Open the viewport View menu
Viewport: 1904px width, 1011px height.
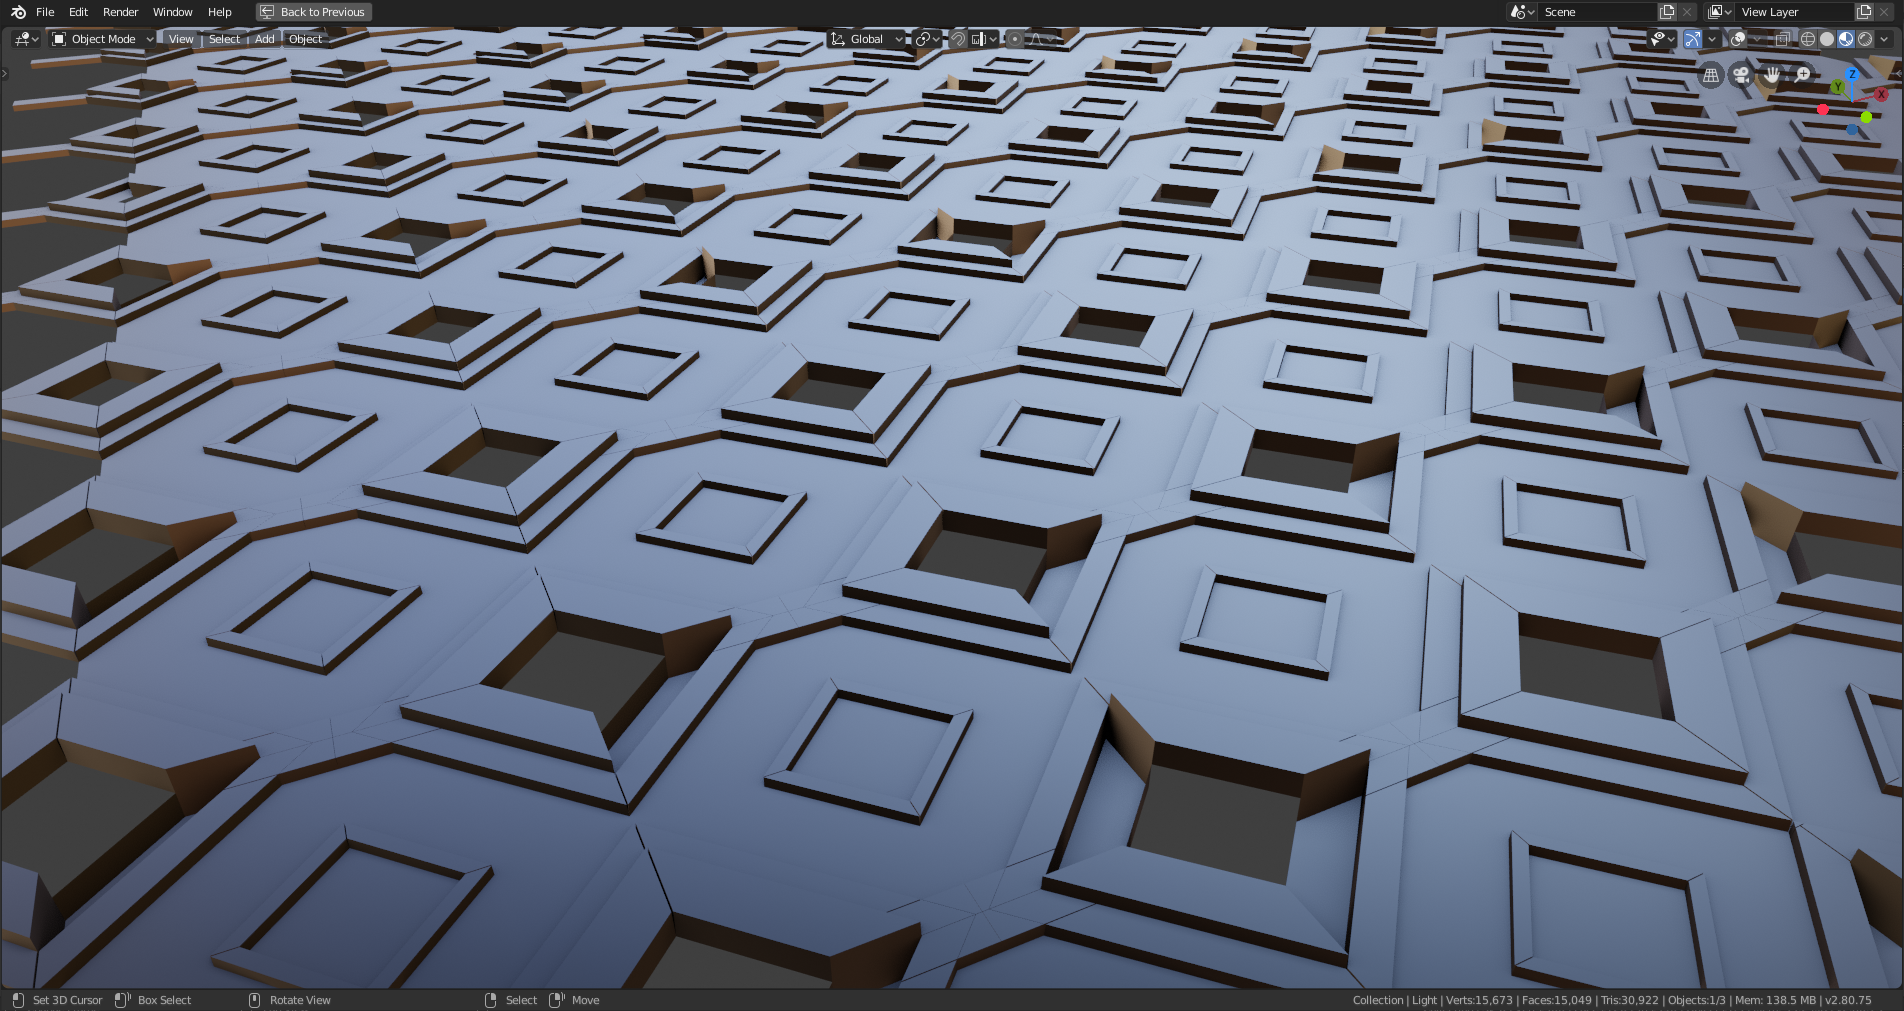point(181,39)
